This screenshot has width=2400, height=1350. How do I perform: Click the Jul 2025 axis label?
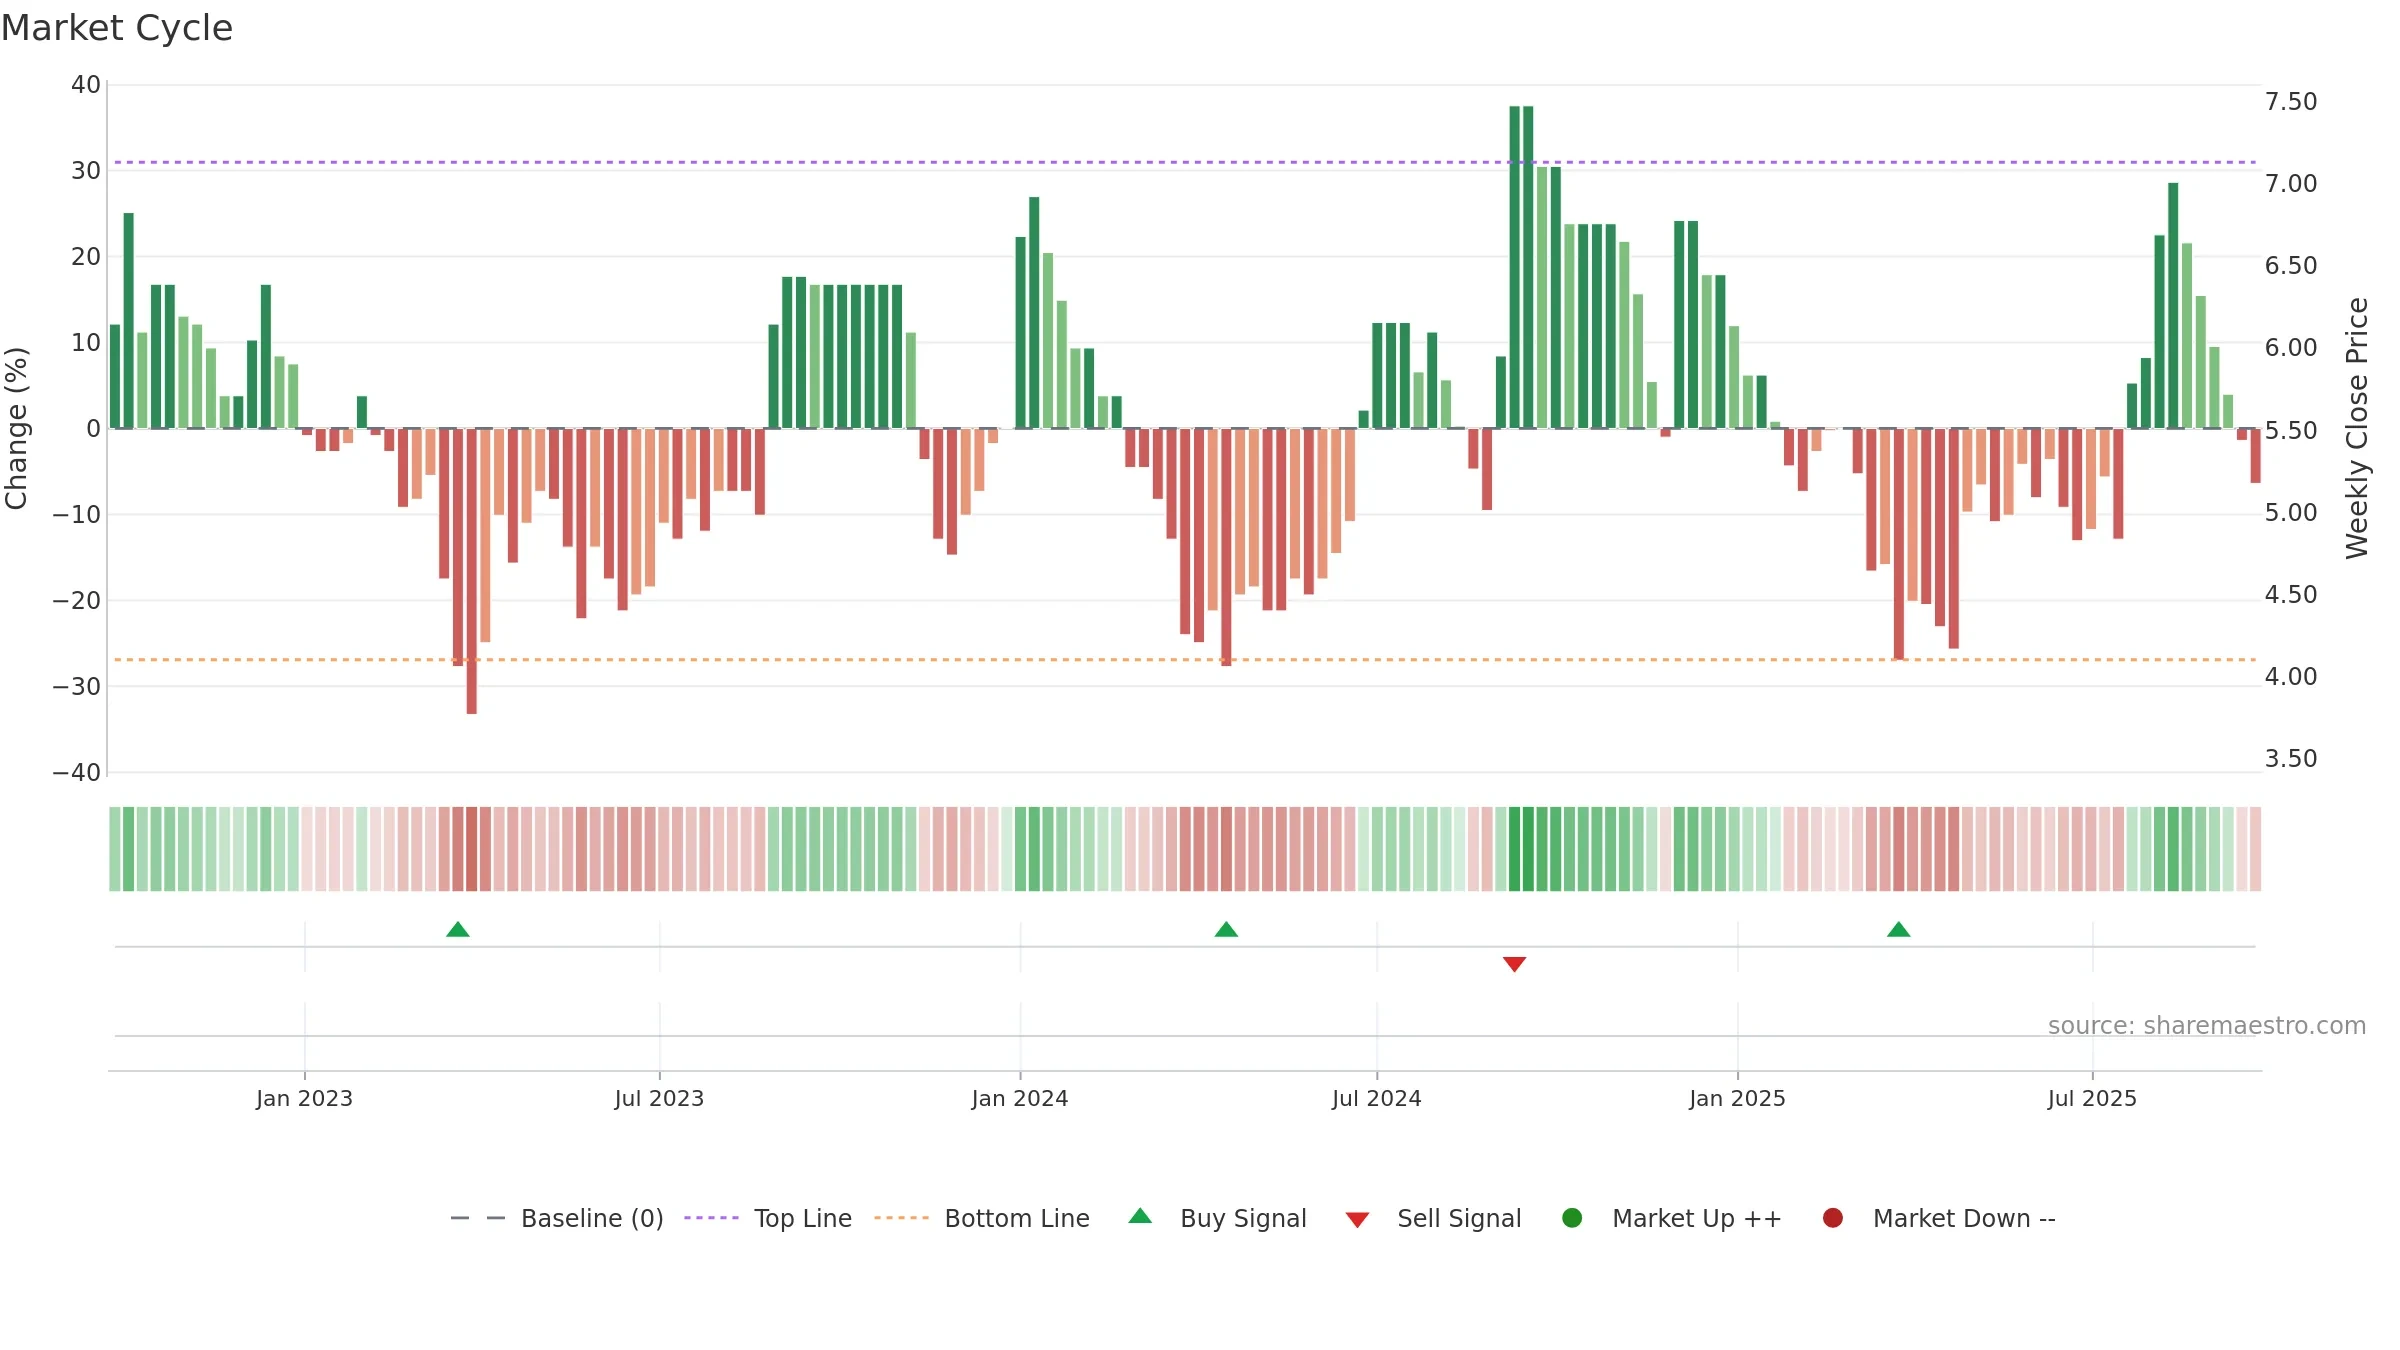[x=2092, y=1099]
